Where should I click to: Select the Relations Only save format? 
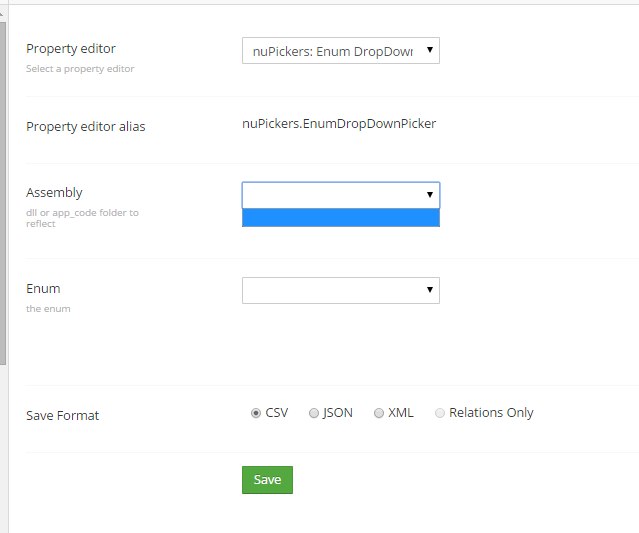[x=439, y=413]
